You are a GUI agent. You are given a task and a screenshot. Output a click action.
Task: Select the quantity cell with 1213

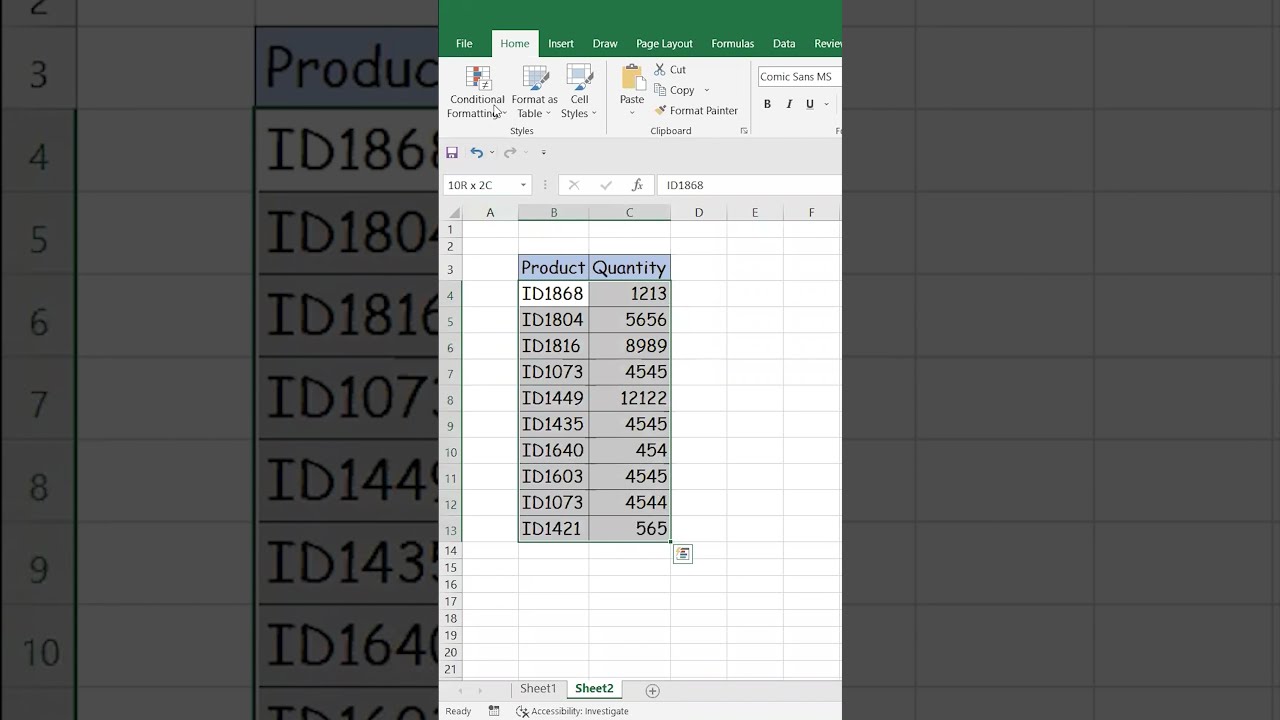click(630, 294)
